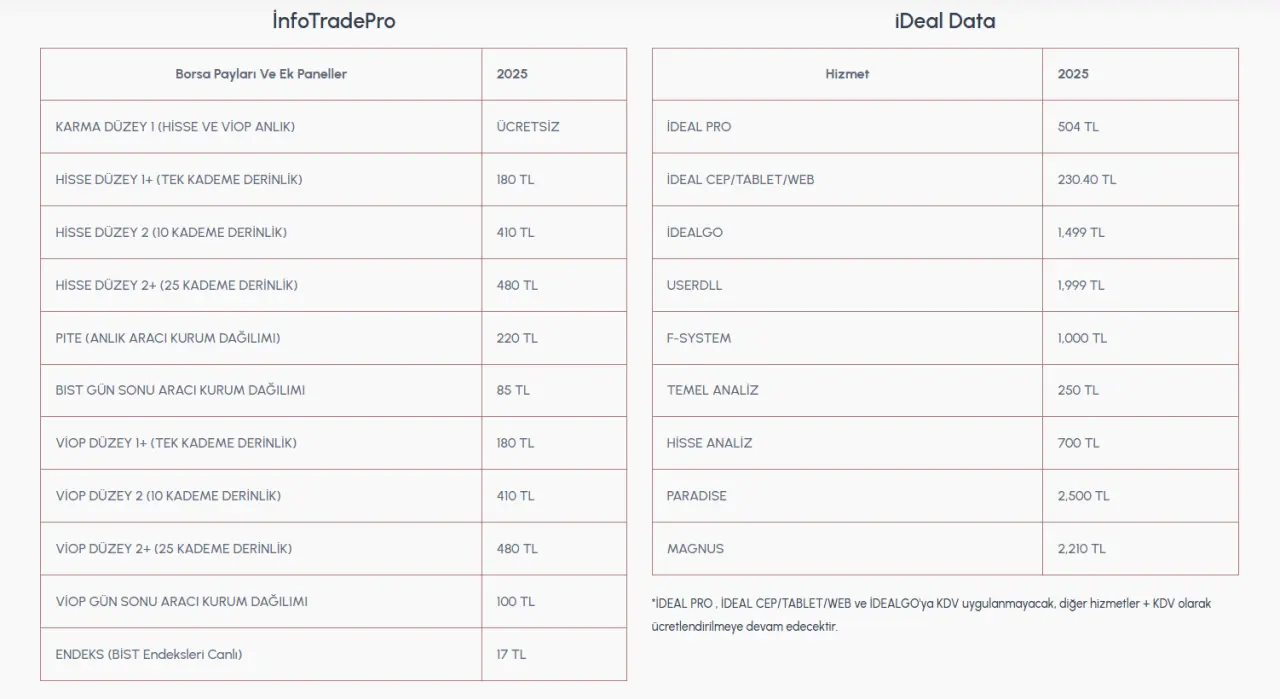1280x699 pixels.
Task: Click the İDEAL CEP/TABLET/WEB service name
Action: pyautogui.click(x=740, y=180)
